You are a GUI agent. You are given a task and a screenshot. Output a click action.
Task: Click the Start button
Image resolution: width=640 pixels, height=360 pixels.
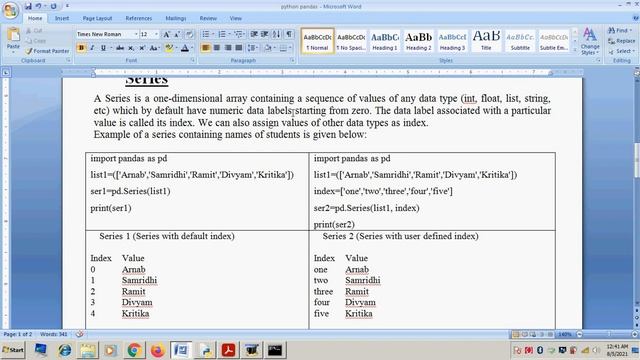13,350
